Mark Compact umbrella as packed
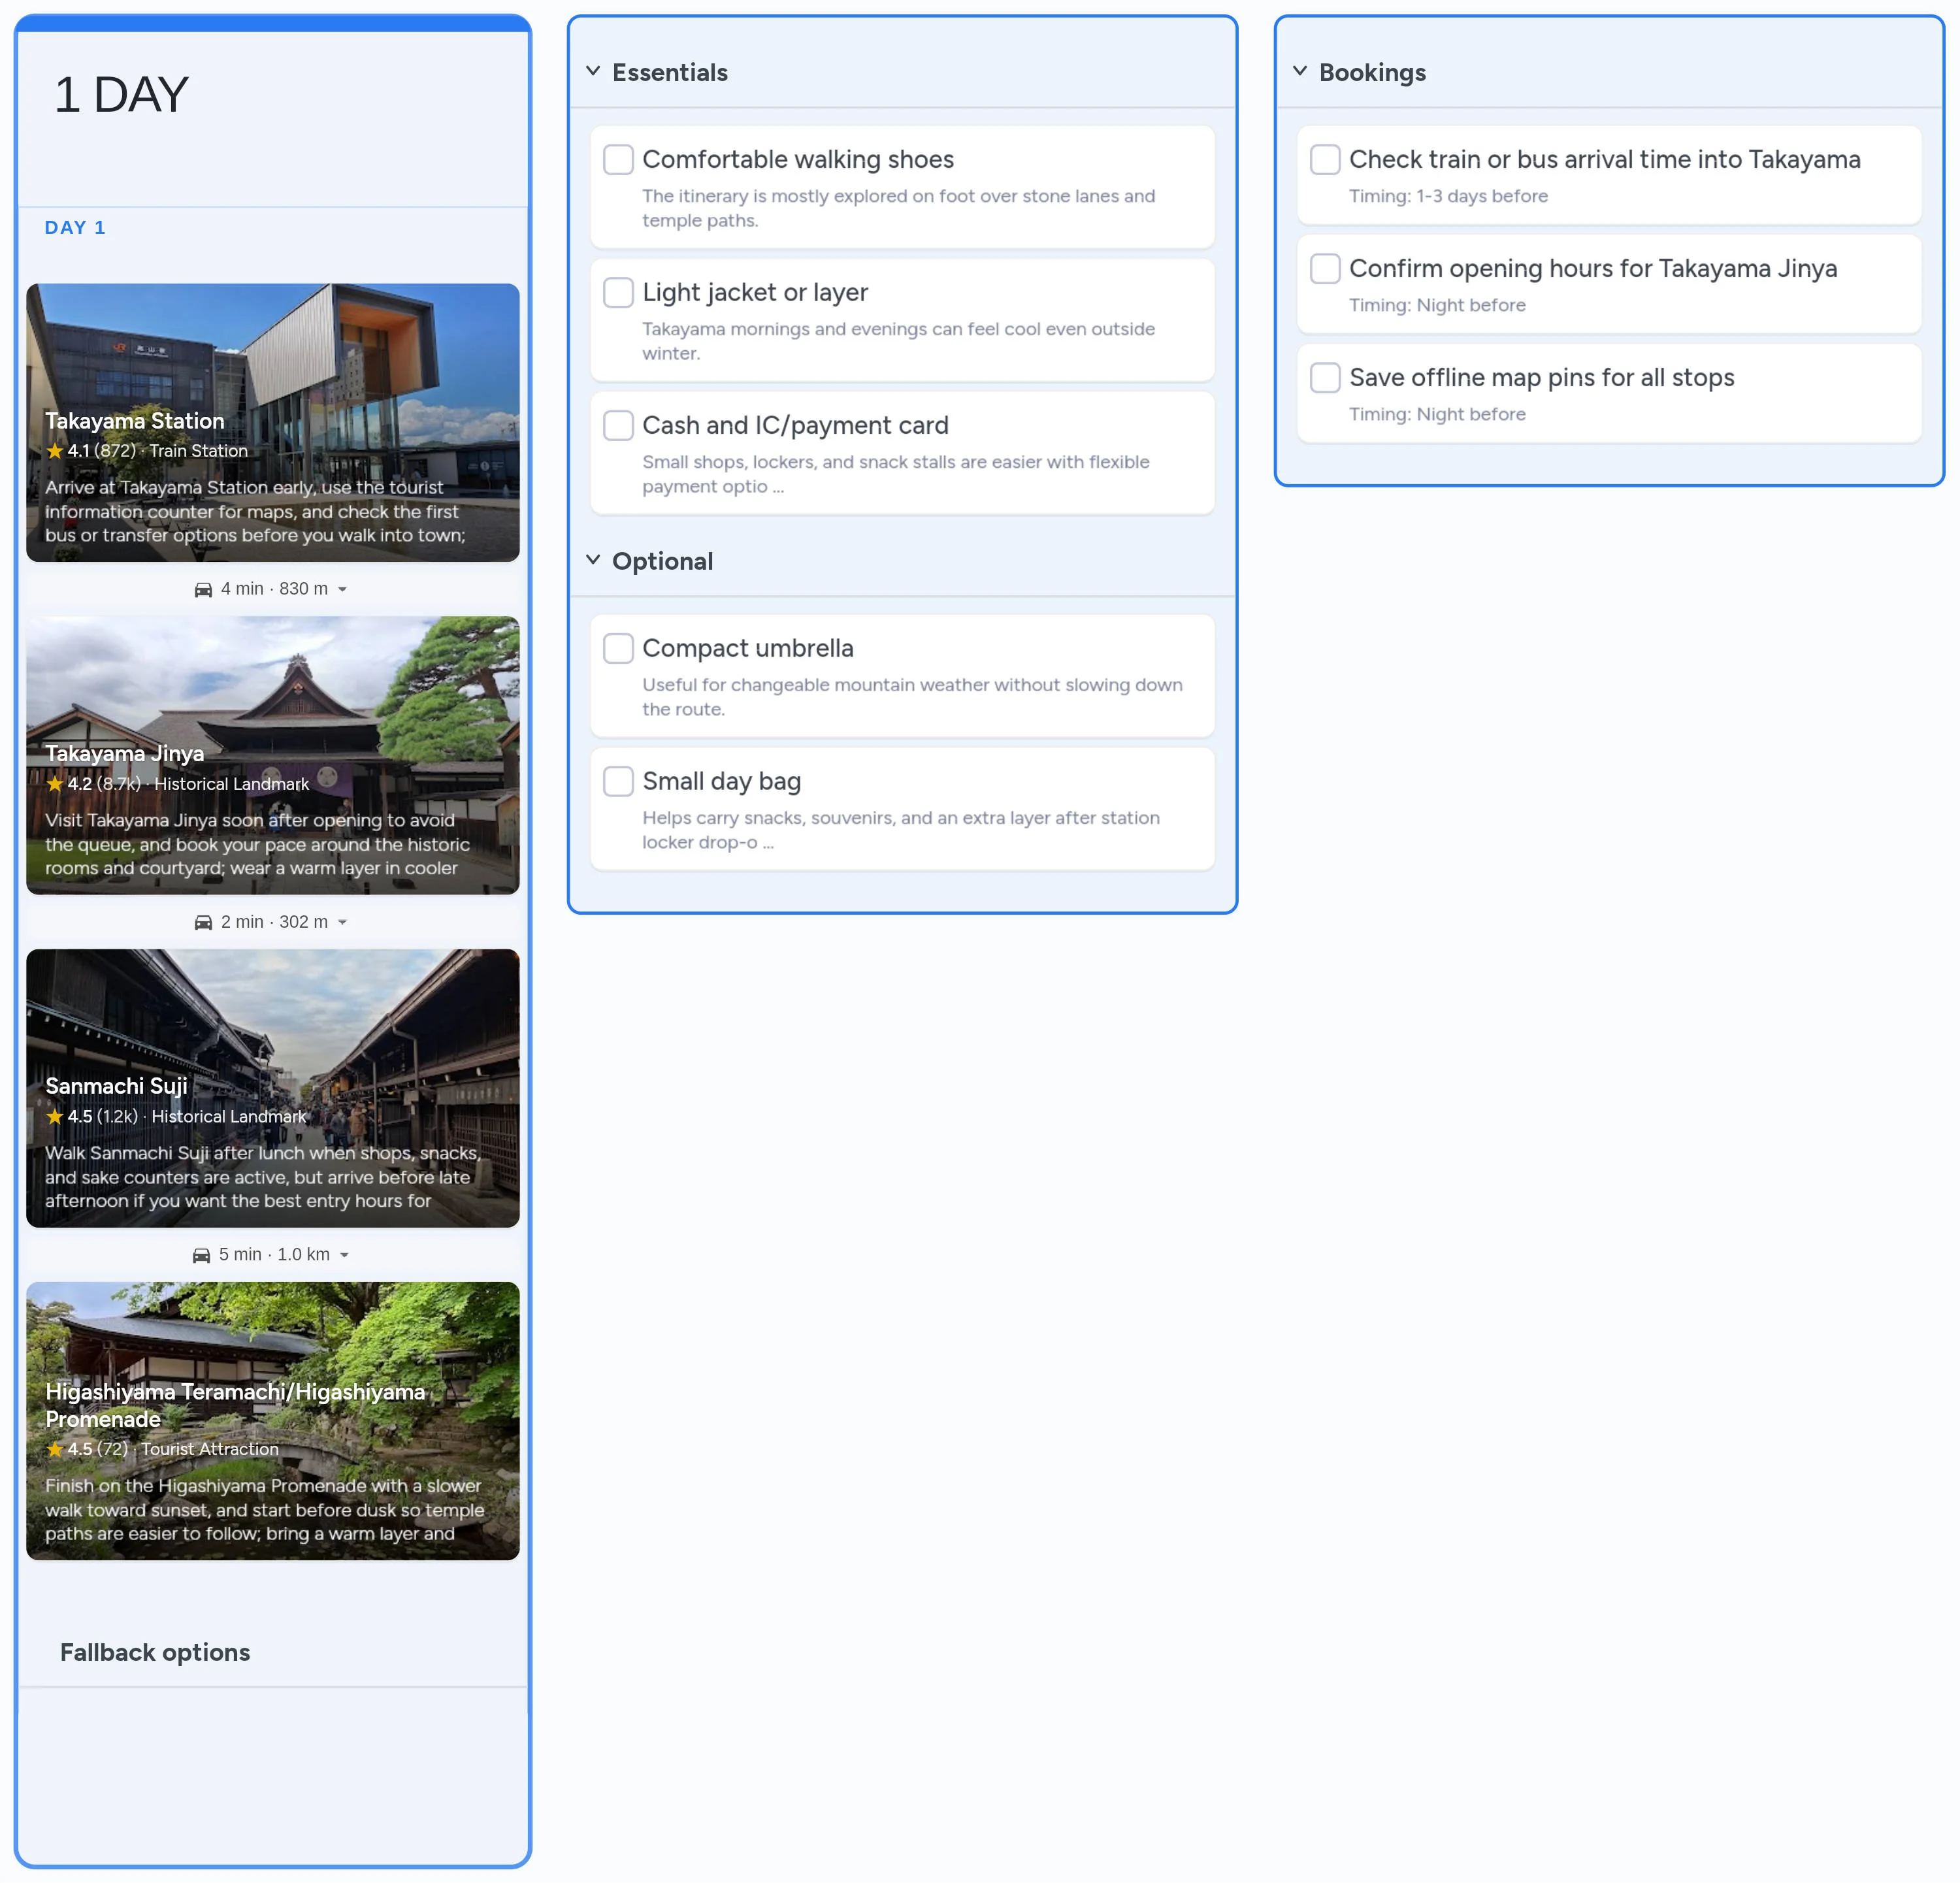This screenshot has width=1960, height=1883. pyautogui.click(x=618, y=648)
